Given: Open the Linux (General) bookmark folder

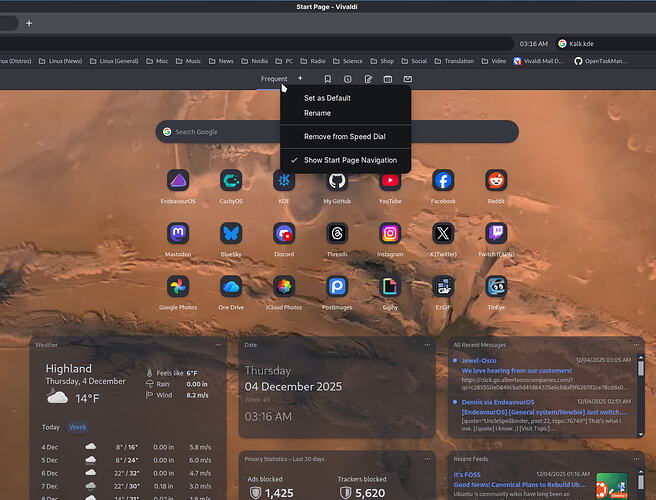Looking at the screenshot, I should (118, 61).
